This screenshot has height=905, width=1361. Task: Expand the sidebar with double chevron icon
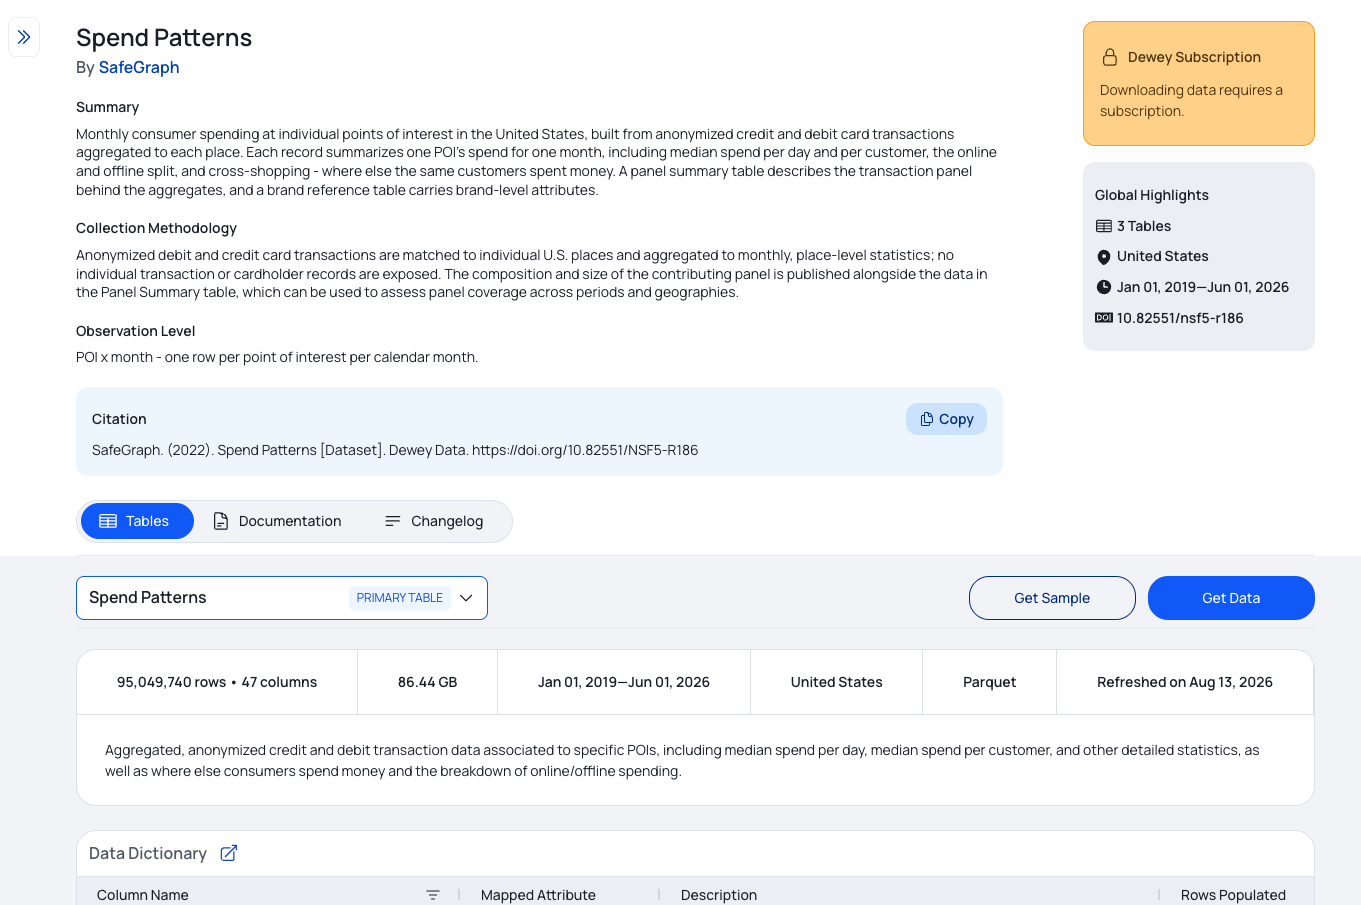pyautogui.click(x=24, y=37)
